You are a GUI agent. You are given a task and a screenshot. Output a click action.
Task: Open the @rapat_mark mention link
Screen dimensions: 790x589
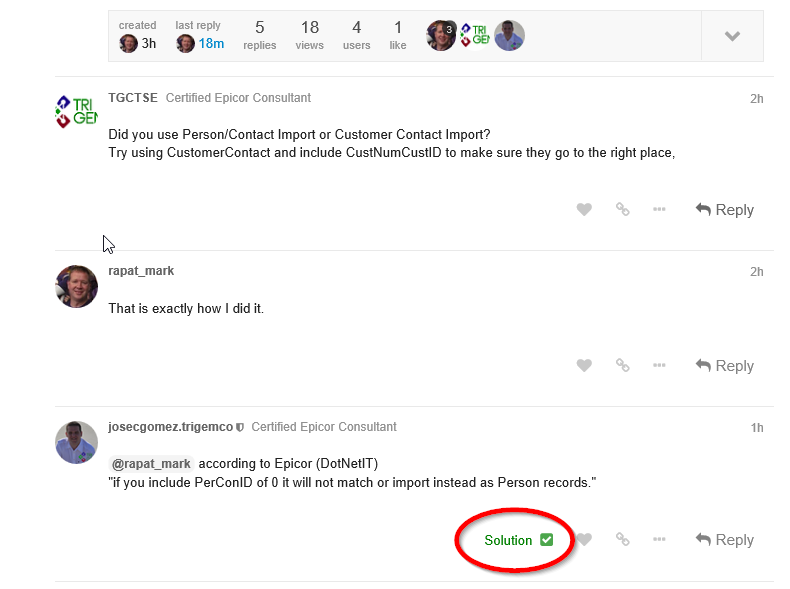coord(151,464)
